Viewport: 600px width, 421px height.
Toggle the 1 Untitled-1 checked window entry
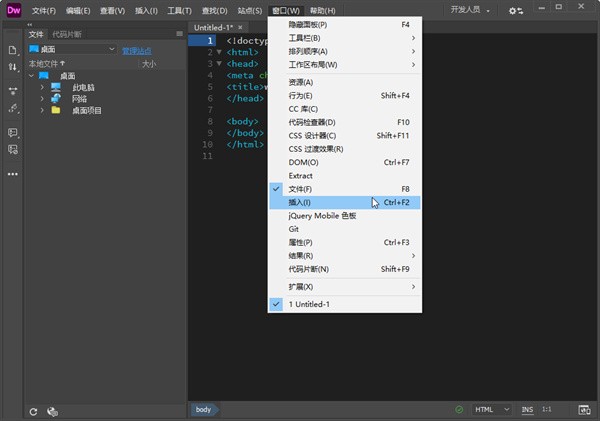[x=309, y=303]
